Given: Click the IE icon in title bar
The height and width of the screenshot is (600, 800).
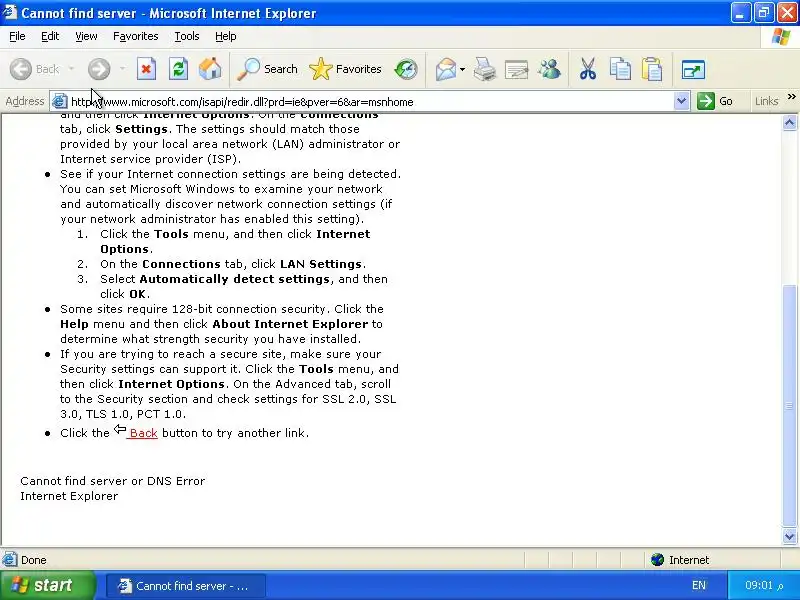Looking at the screenshot, I should 9,12.
